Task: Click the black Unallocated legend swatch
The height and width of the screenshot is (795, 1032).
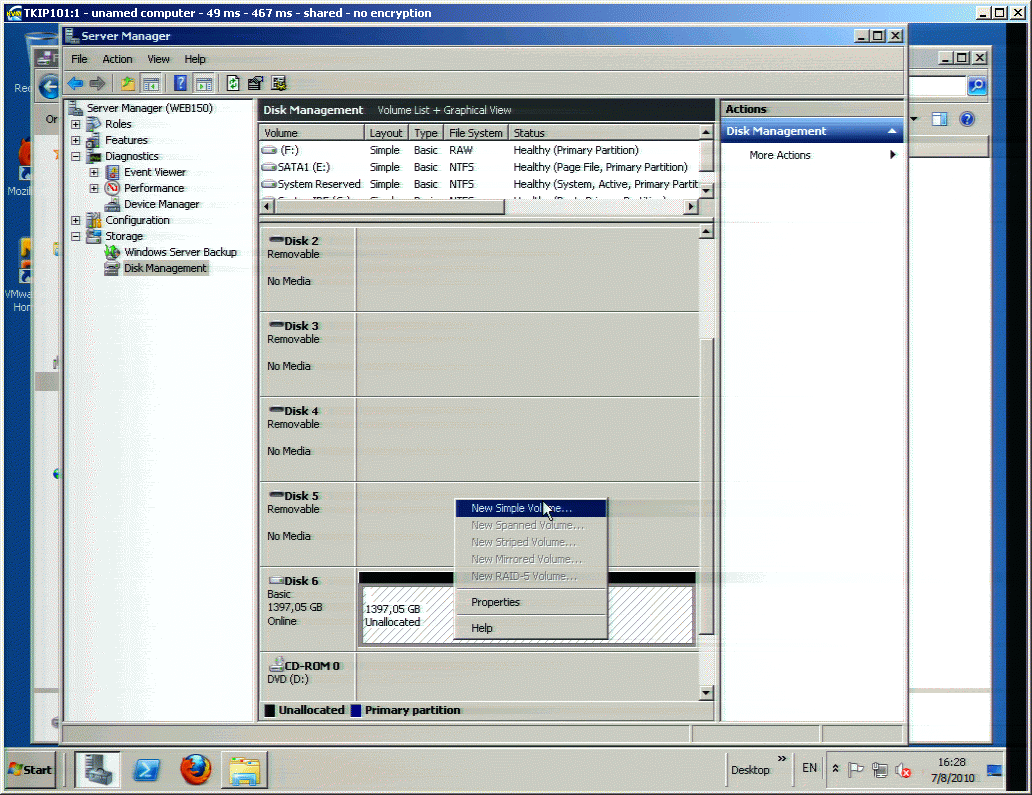Action: click(x=269, y=710)
